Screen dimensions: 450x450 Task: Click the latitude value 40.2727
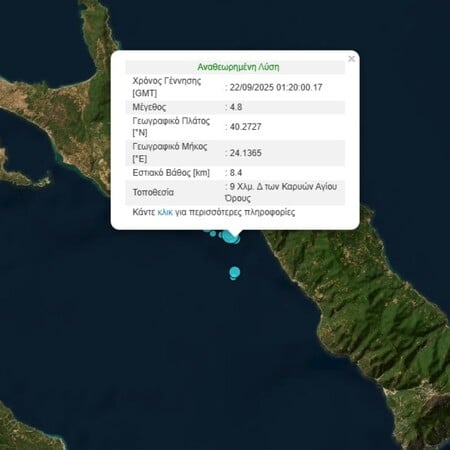[245, 127]
